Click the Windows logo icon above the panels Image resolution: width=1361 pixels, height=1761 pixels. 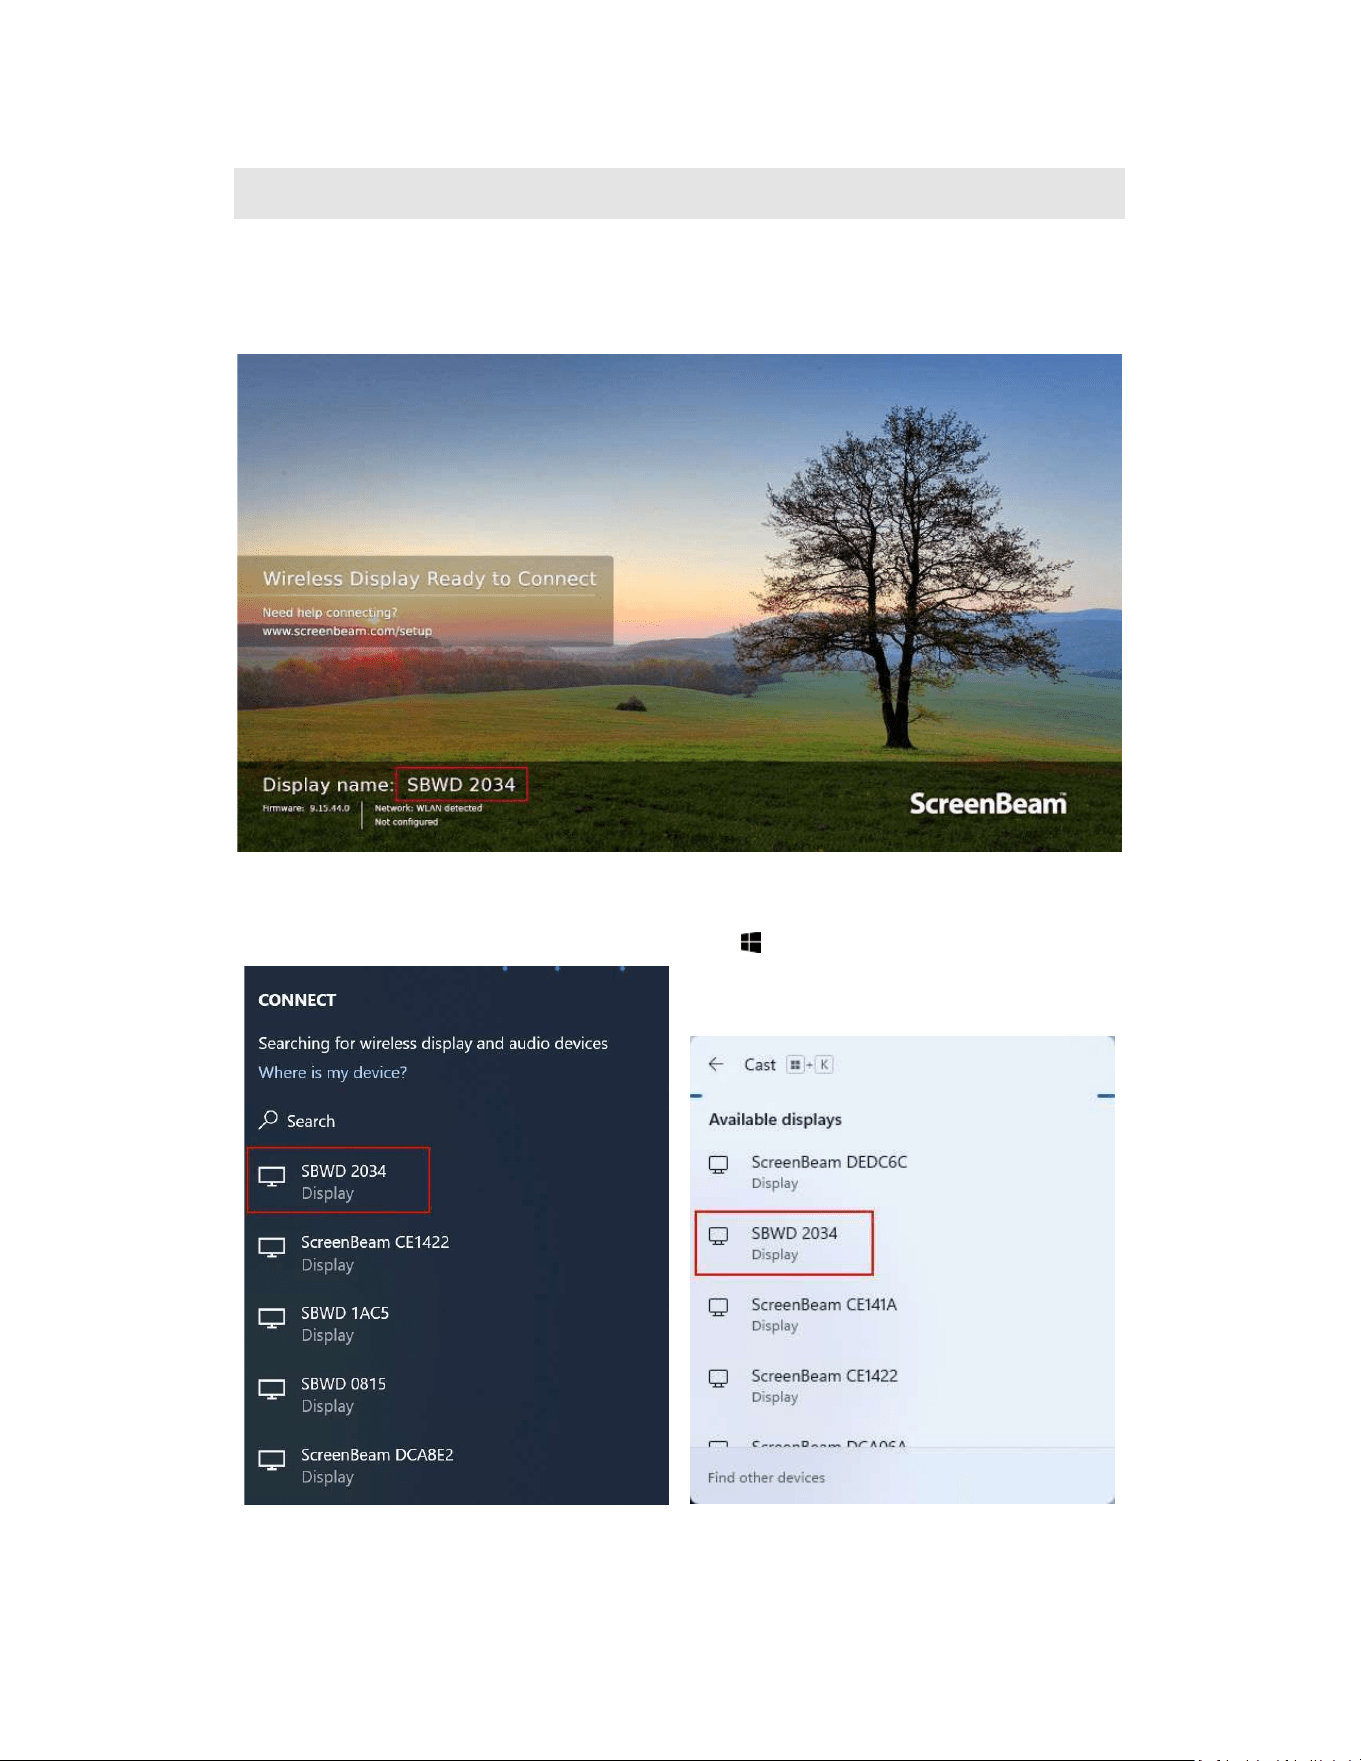[751, 942]
